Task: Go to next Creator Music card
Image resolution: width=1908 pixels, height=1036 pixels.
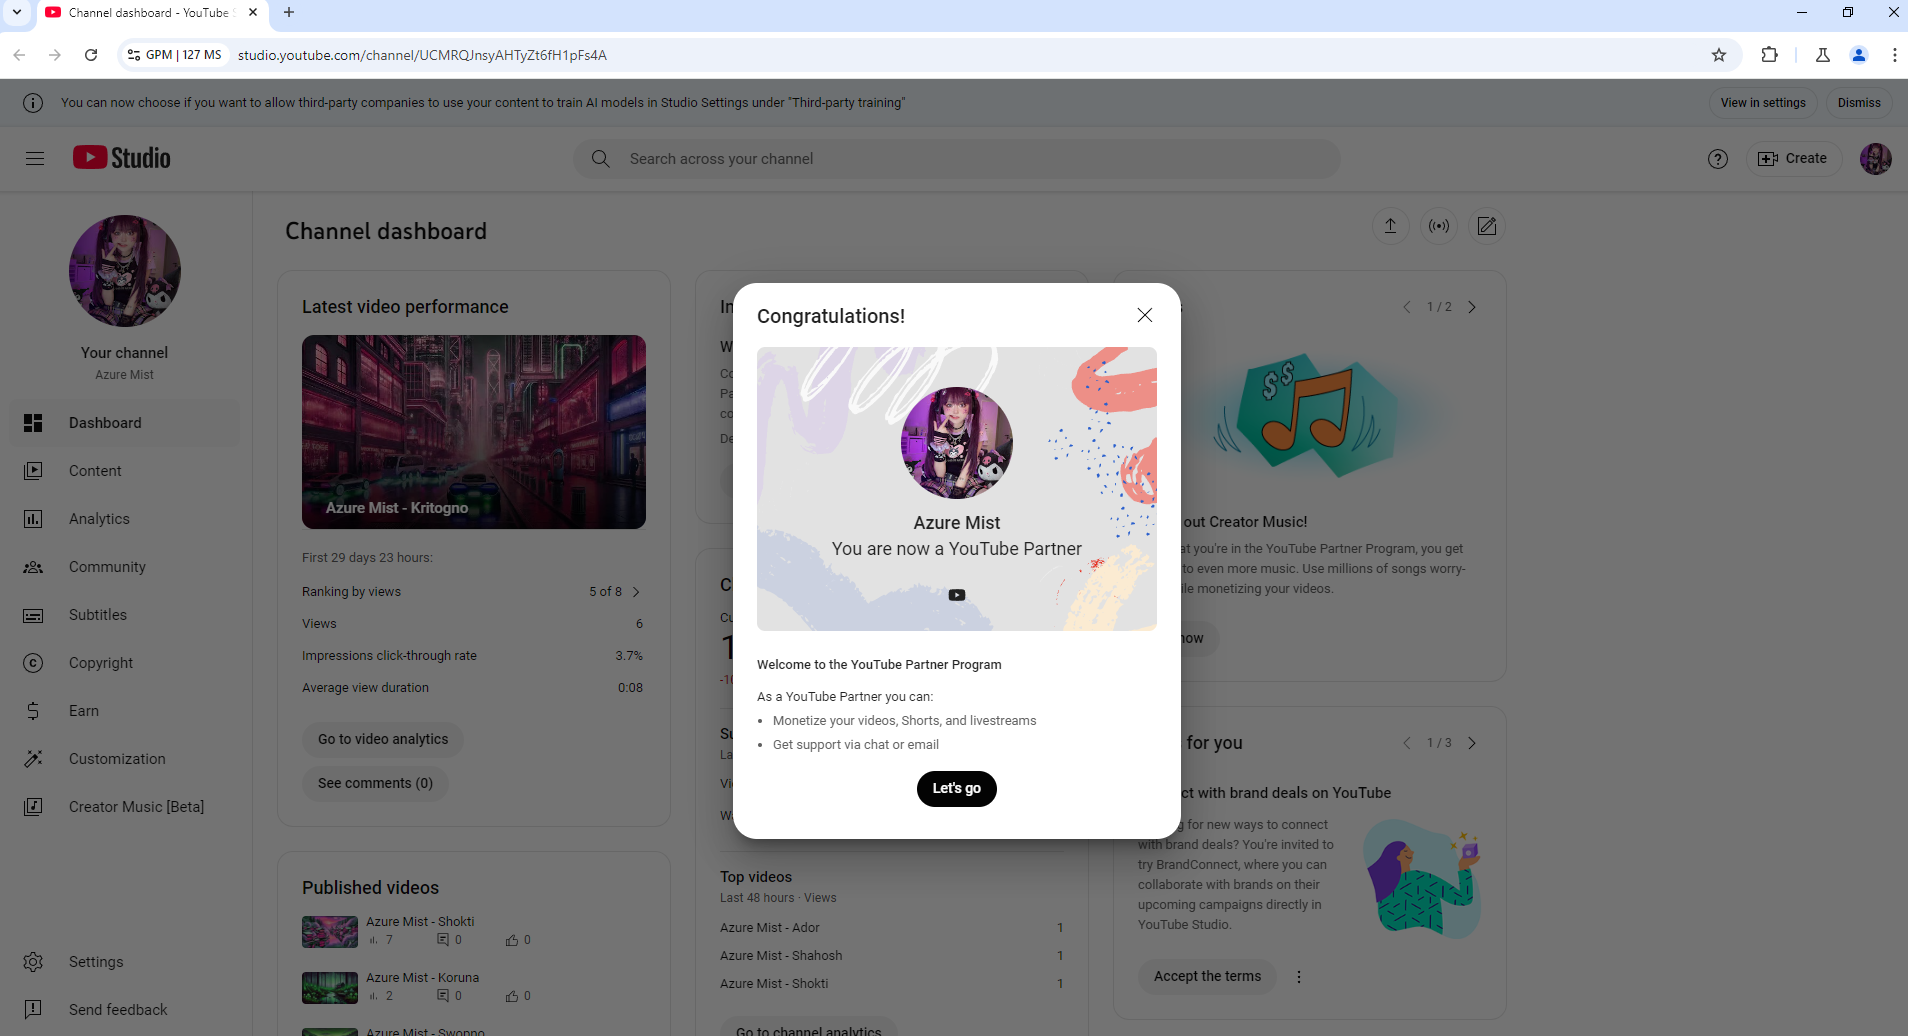Action: [x=1472, y=307]
